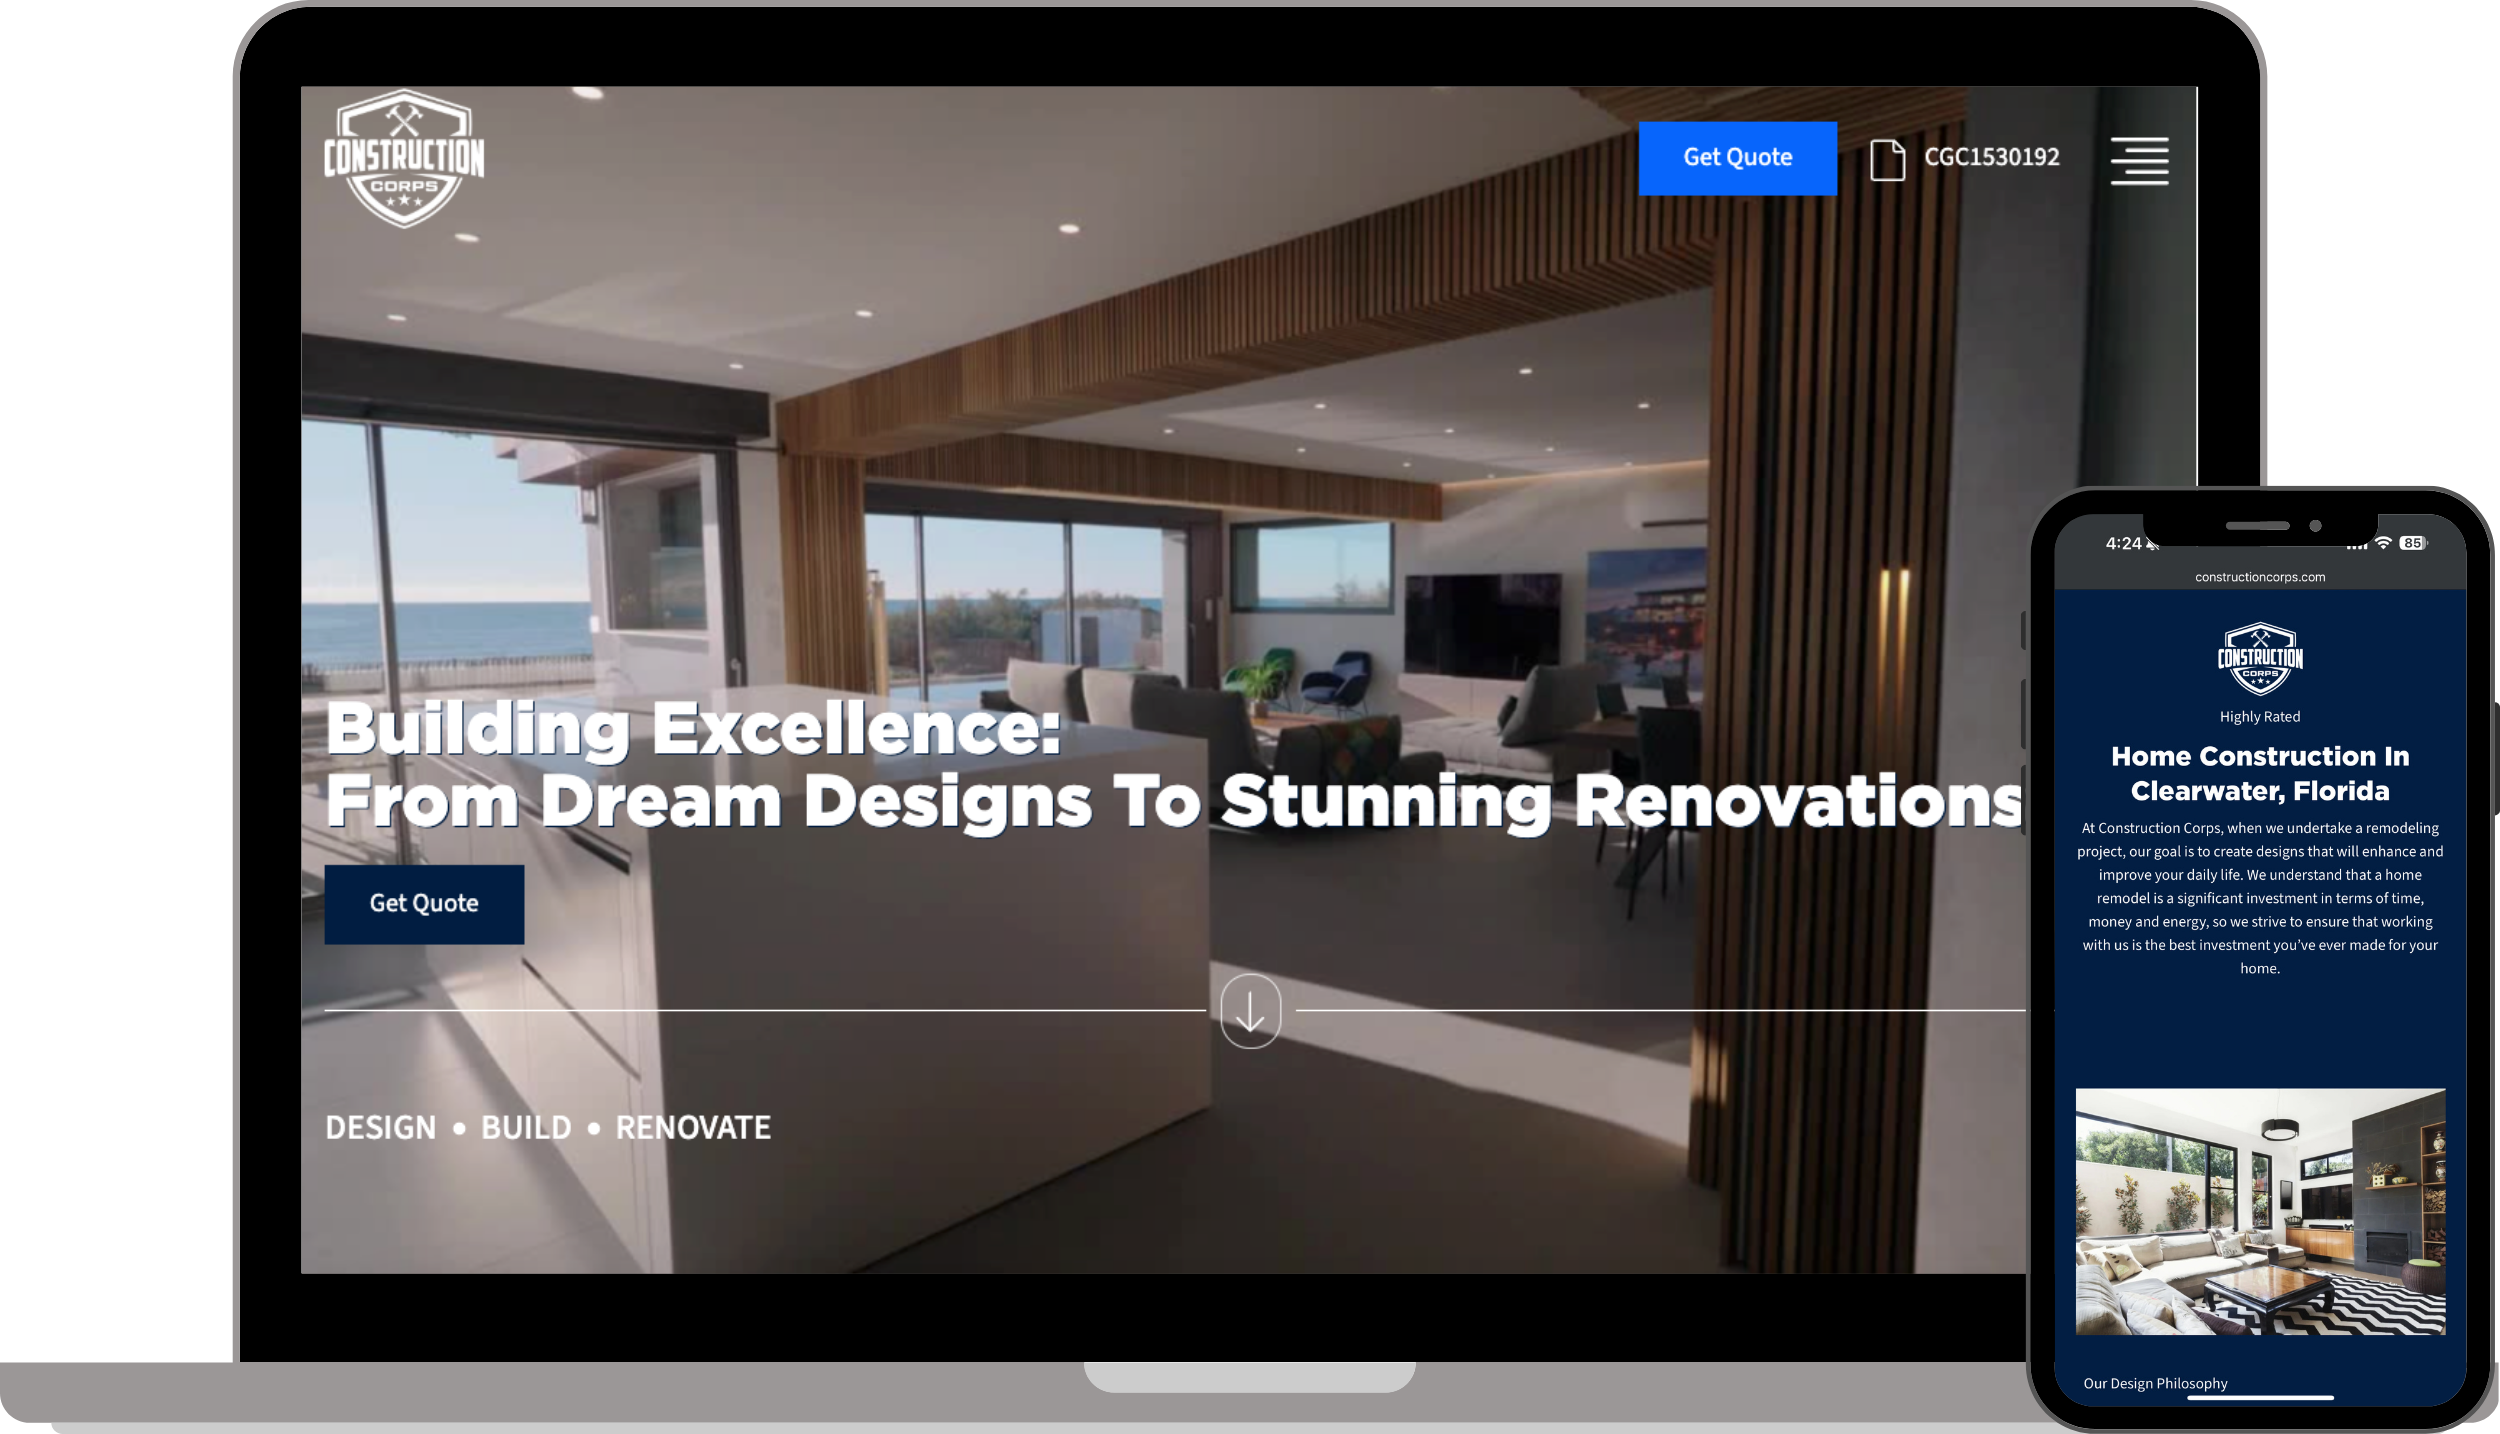
Task: Tap the cellular signal dots on the phone
Action: coord(2356,546)
